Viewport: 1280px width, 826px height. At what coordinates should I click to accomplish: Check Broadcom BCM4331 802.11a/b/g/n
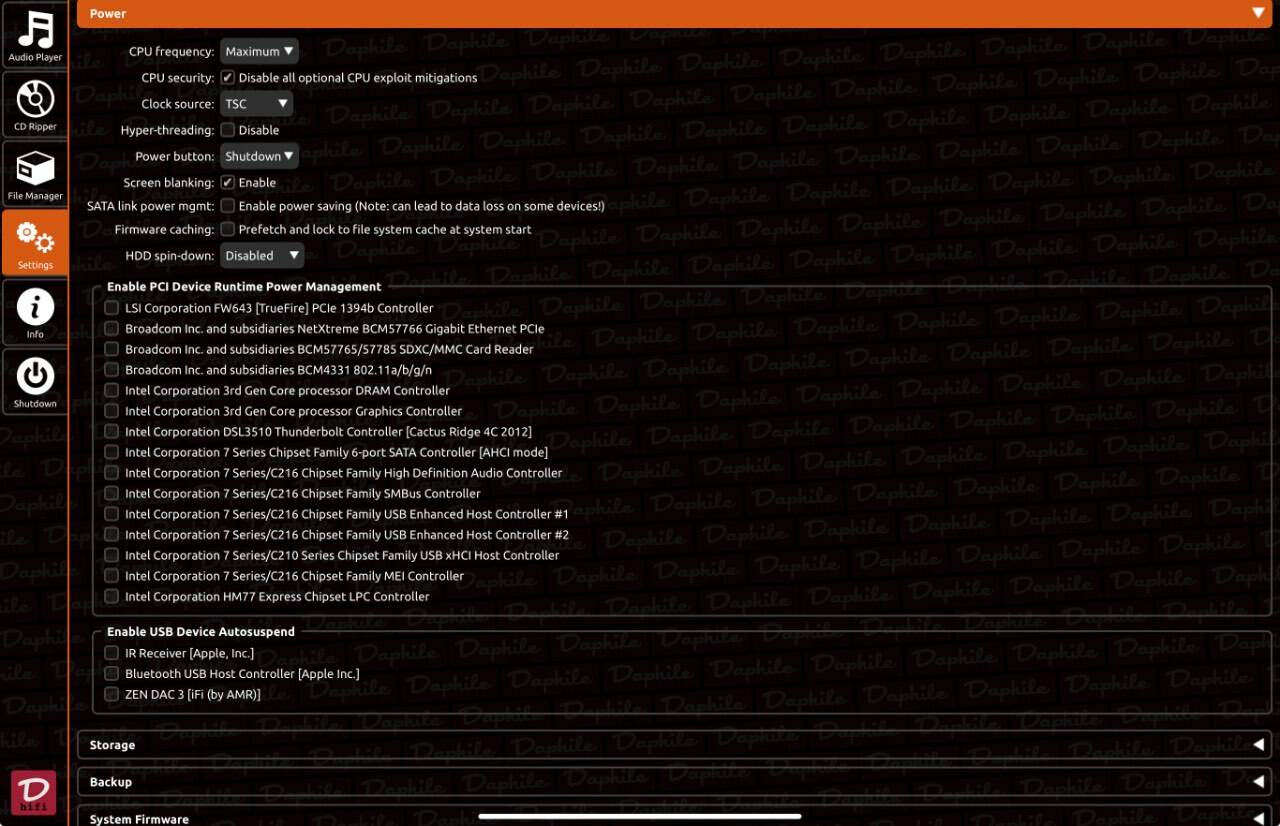click(112, 370)
